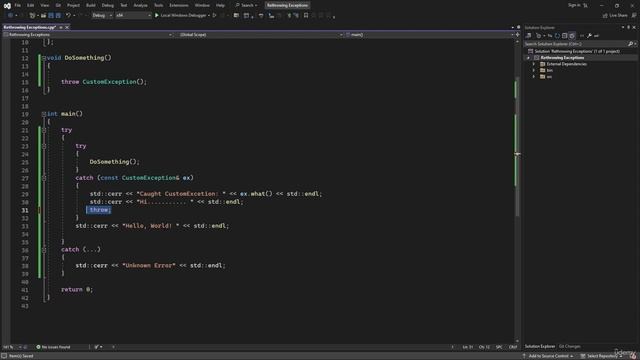640x360 pixels.
Task: Click Solution Explorer sync refresh icon
Action: pos(557,36)
